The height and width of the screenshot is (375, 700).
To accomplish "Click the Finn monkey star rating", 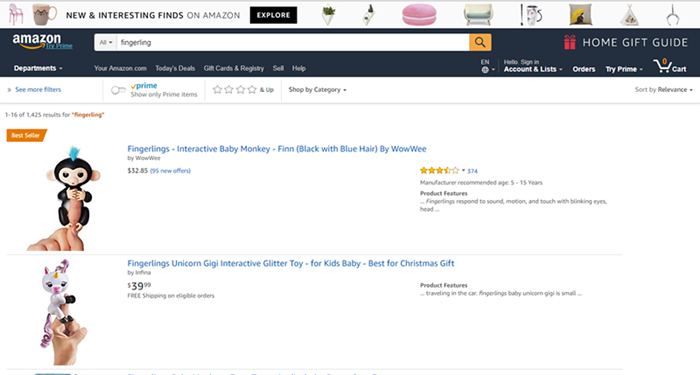I will (439, 171).
